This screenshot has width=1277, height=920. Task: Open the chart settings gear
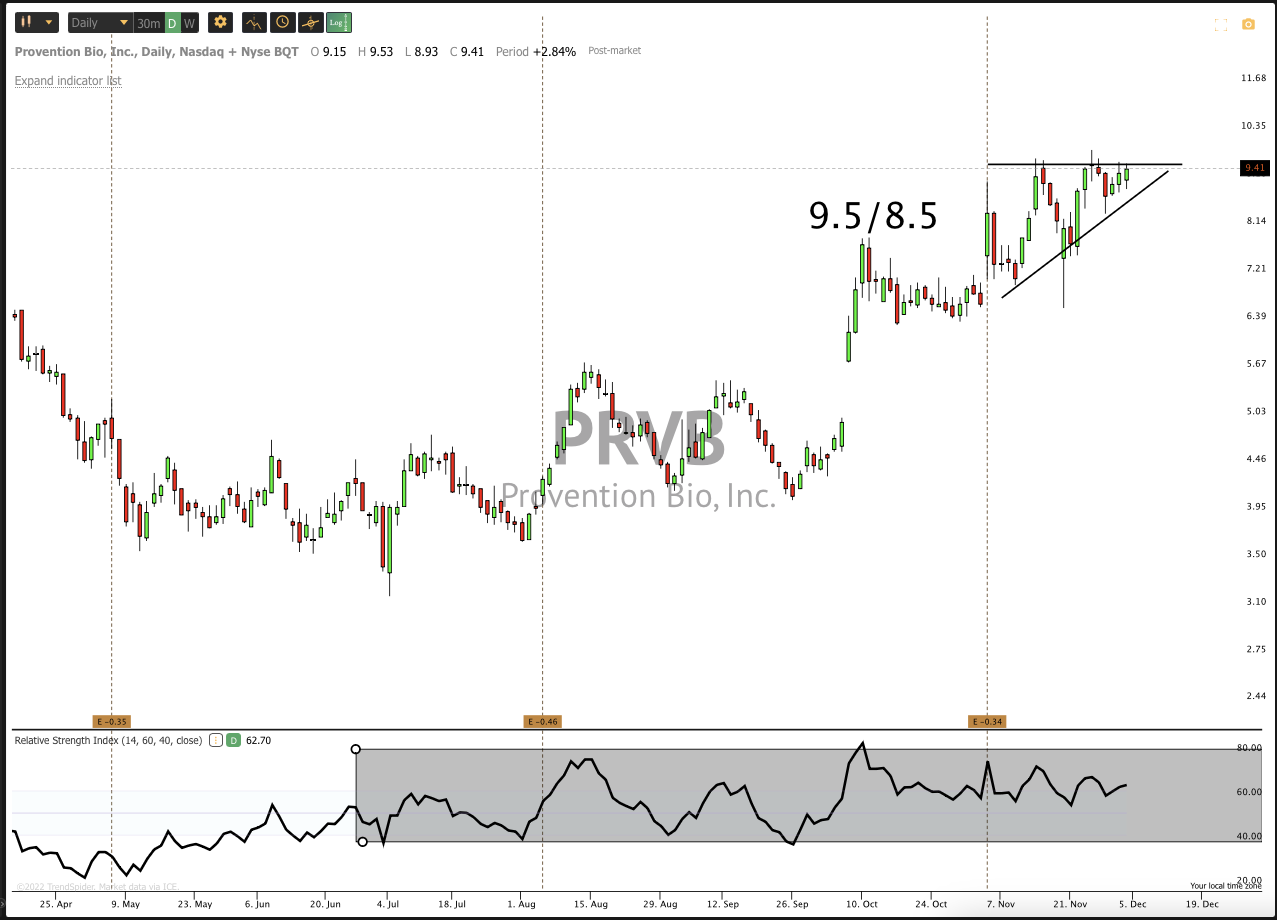click(220, 22)
